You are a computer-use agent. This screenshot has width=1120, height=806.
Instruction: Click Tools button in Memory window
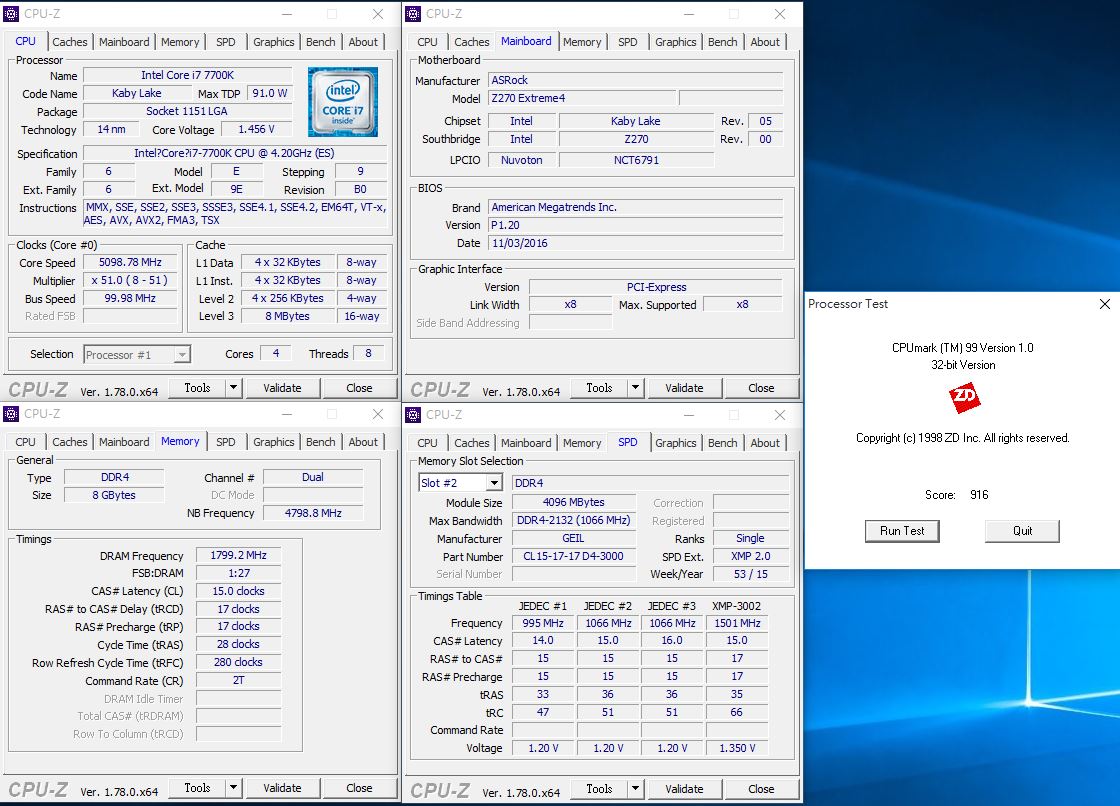[x=197, y=788]
